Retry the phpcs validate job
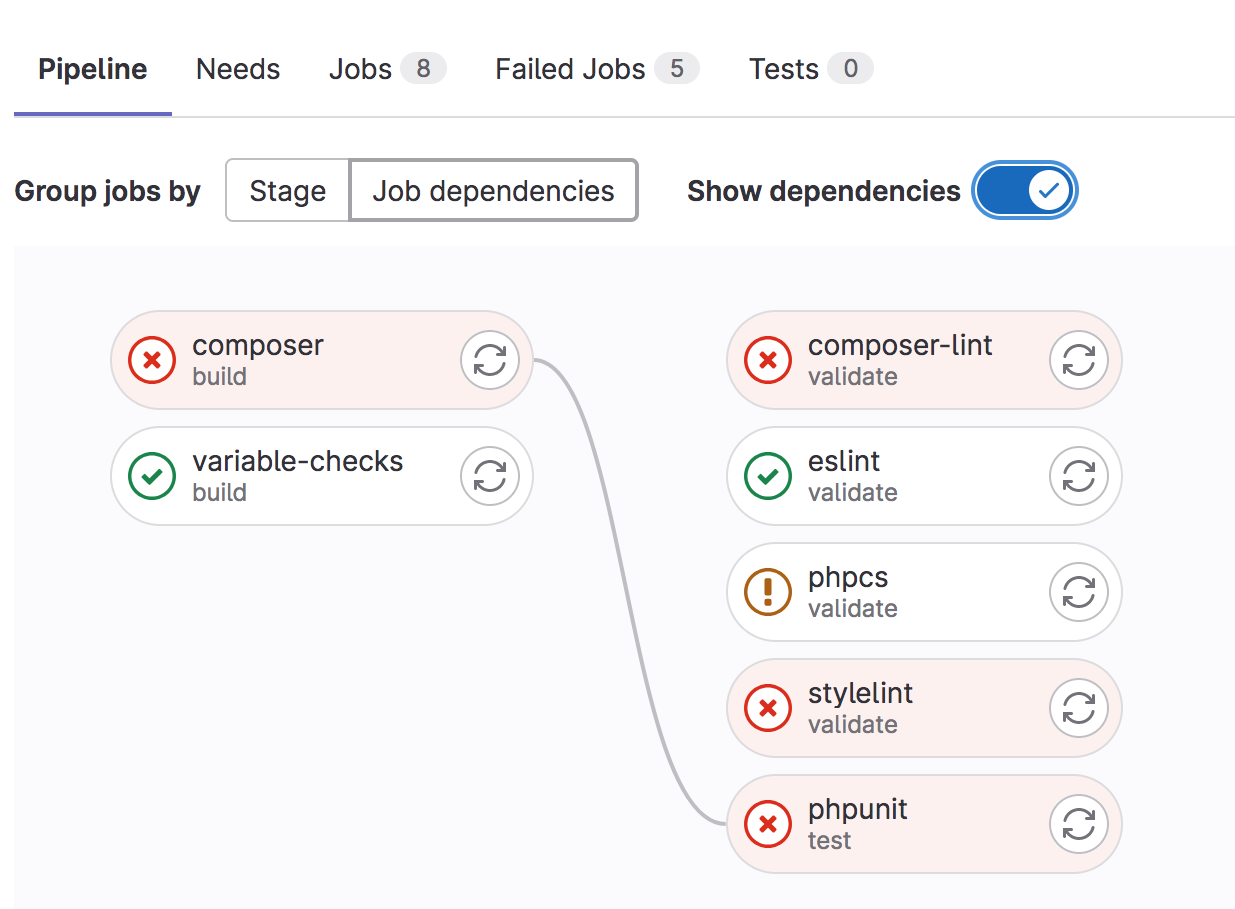 1079,592
